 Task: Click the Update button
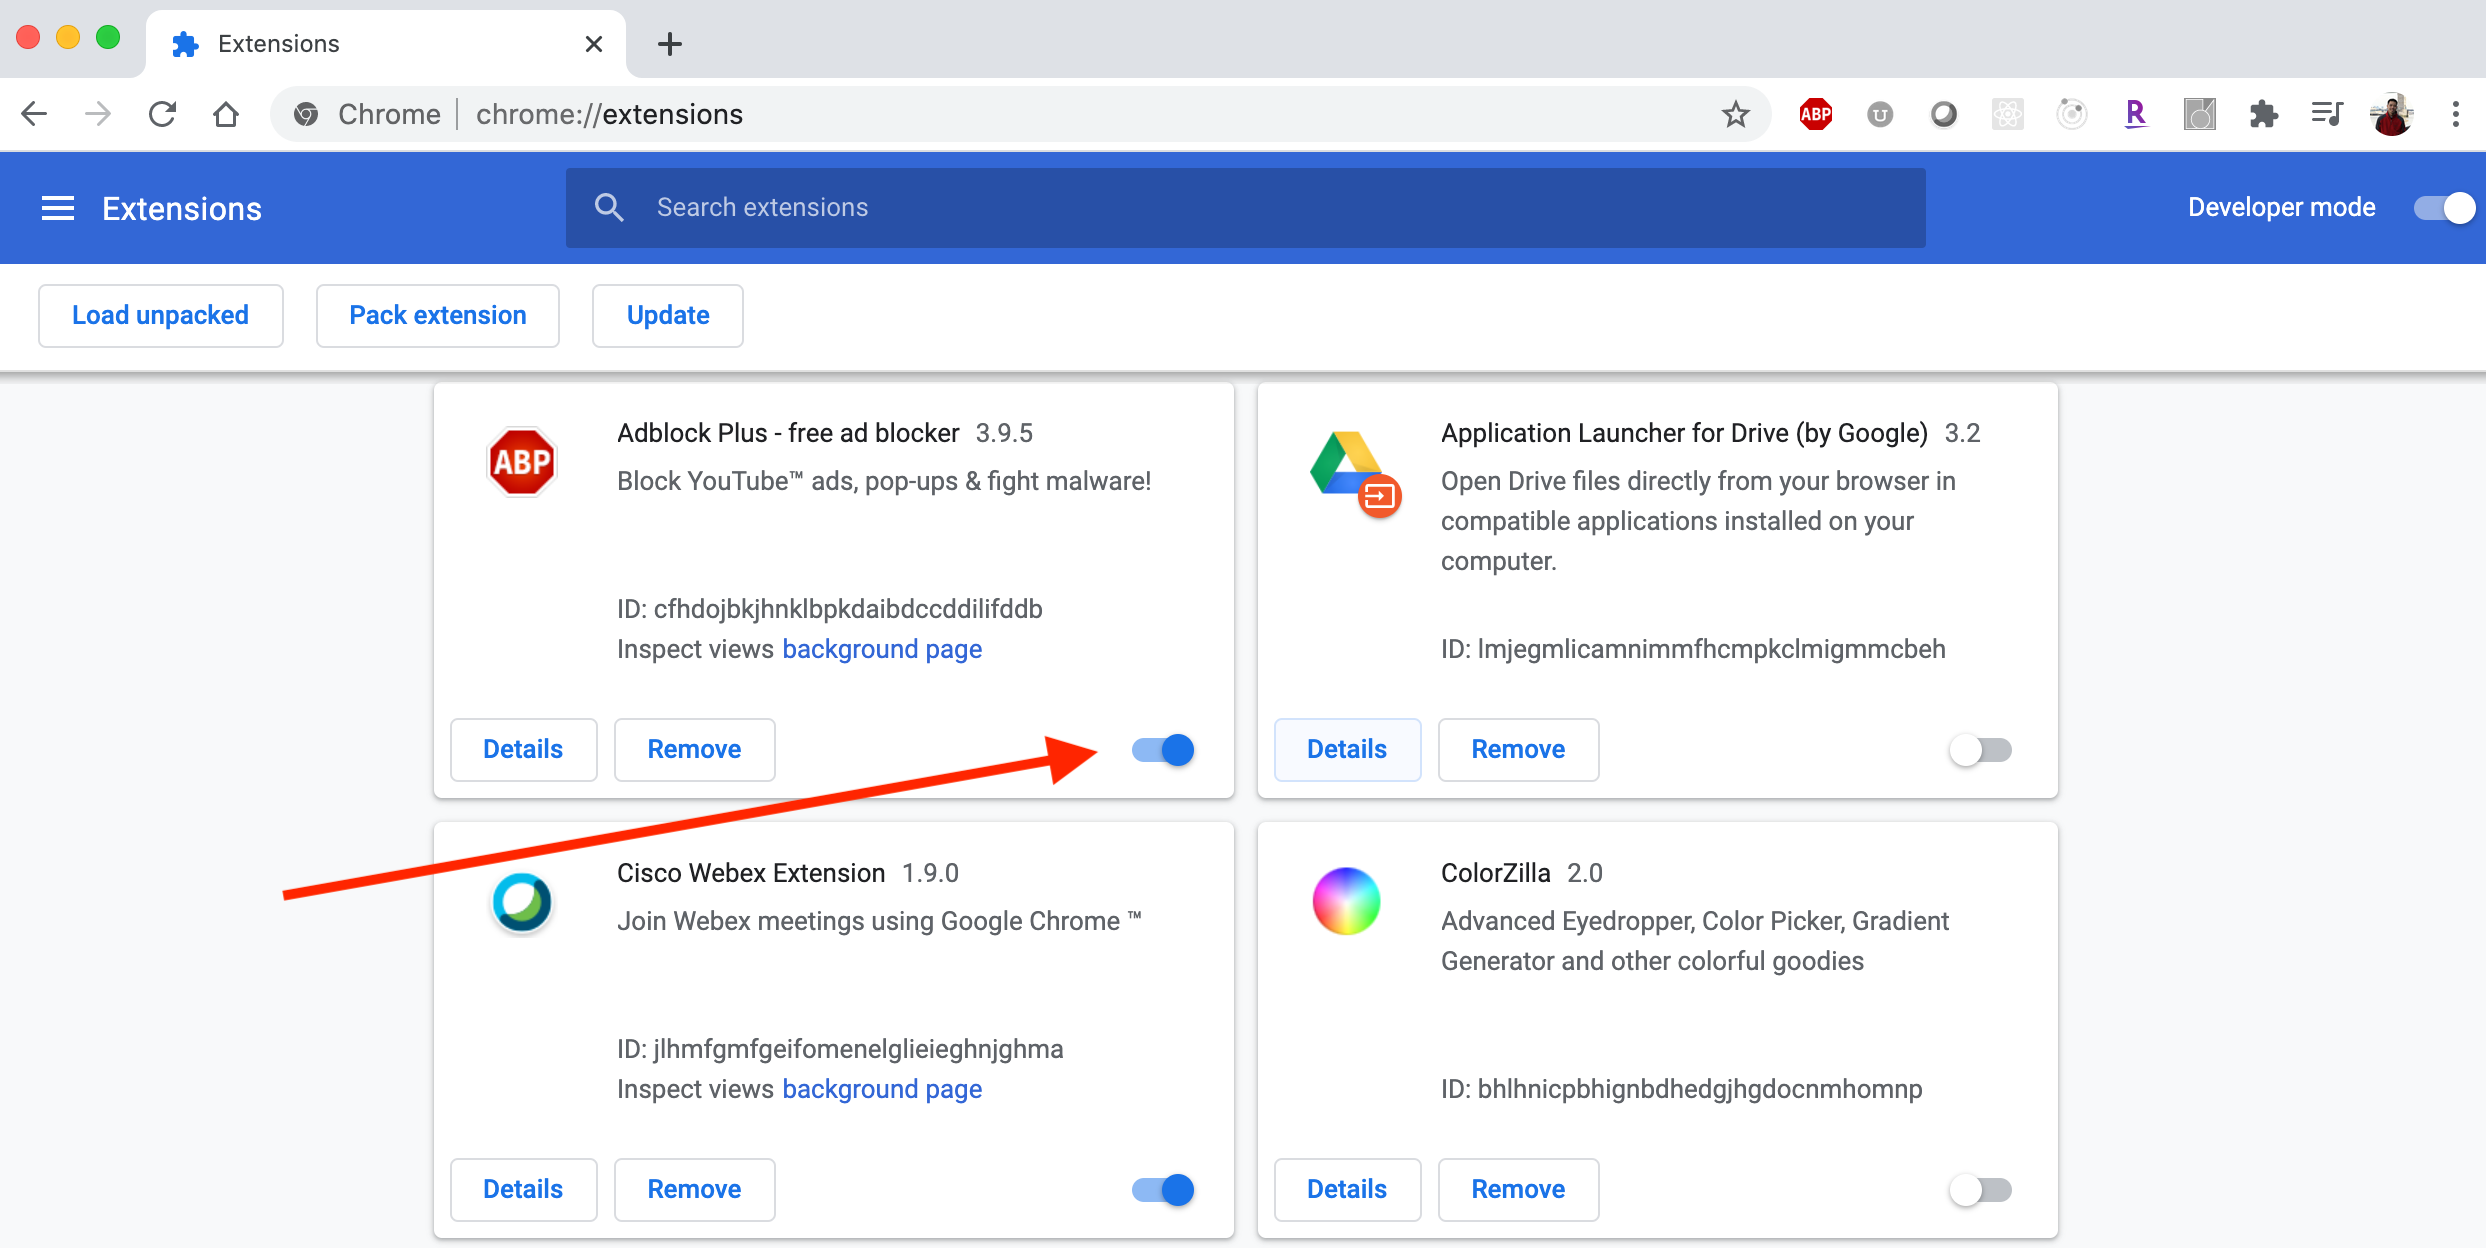click(668, 315)
